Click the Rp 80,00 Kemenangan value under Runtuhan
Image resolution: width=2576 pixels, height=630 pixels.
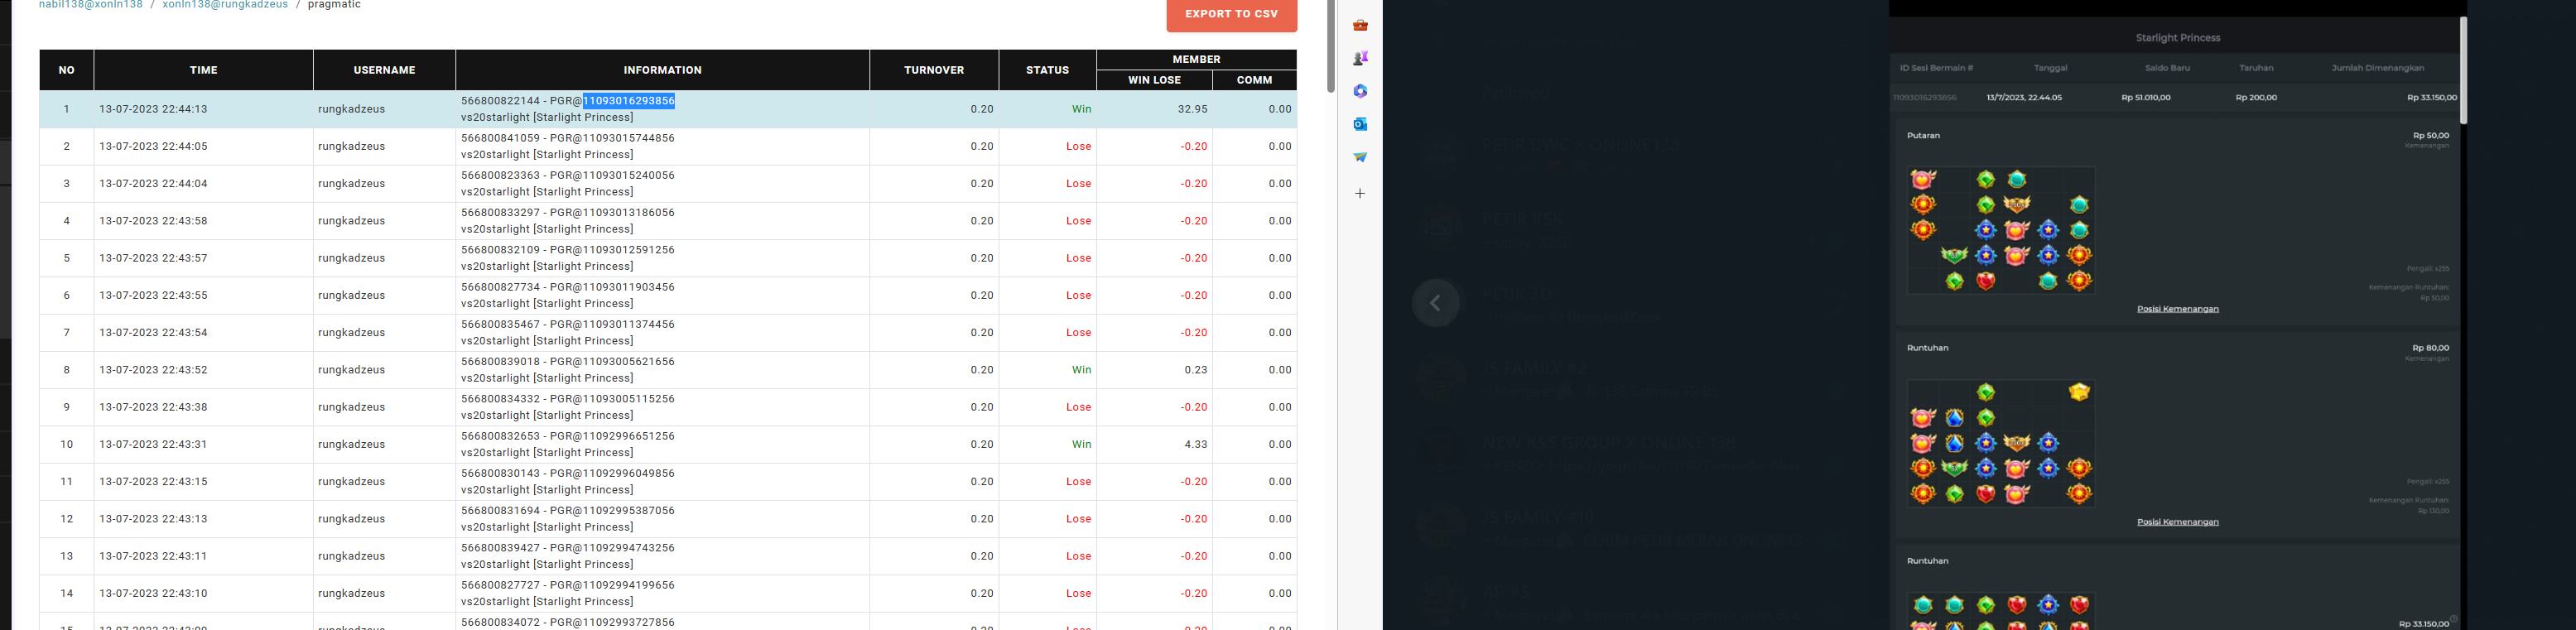coord(2430,348)
